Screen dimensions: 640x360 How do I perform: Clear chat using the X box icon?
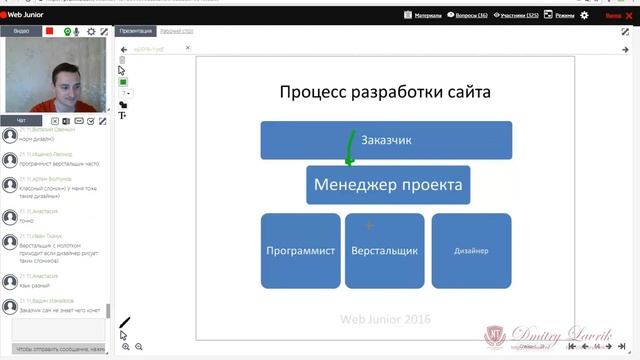(x=55, y=121)
